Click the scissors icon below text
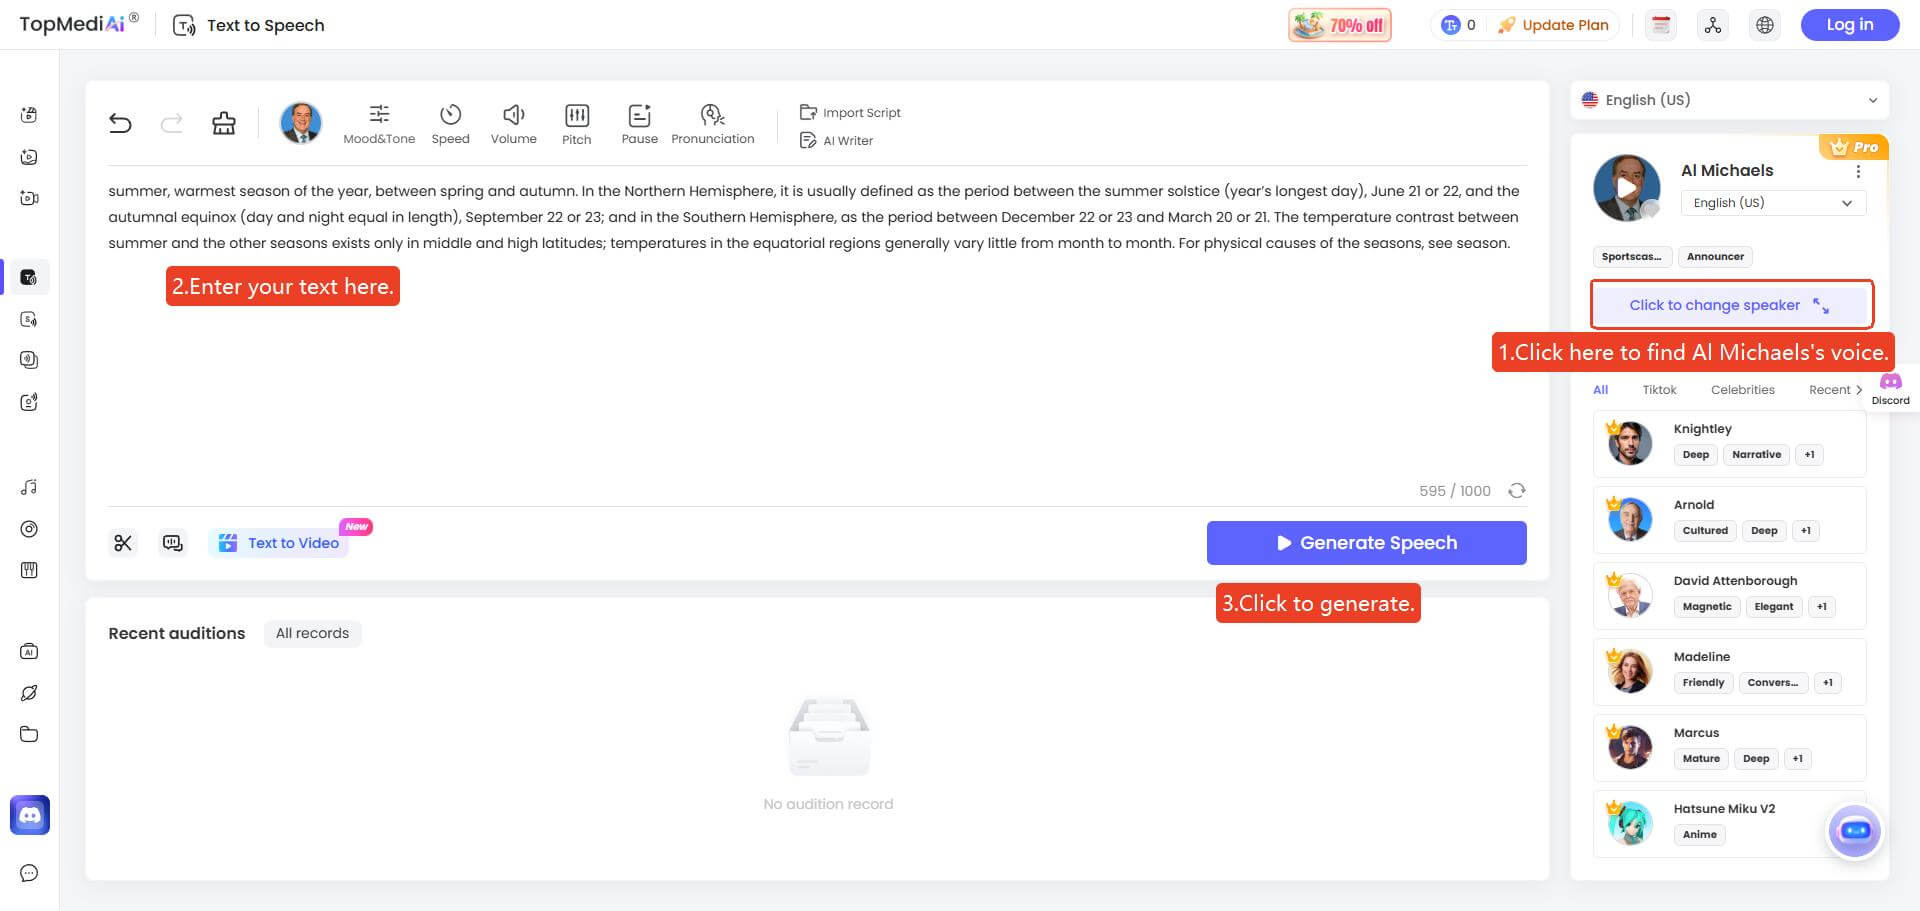 [x=123, y=543]
